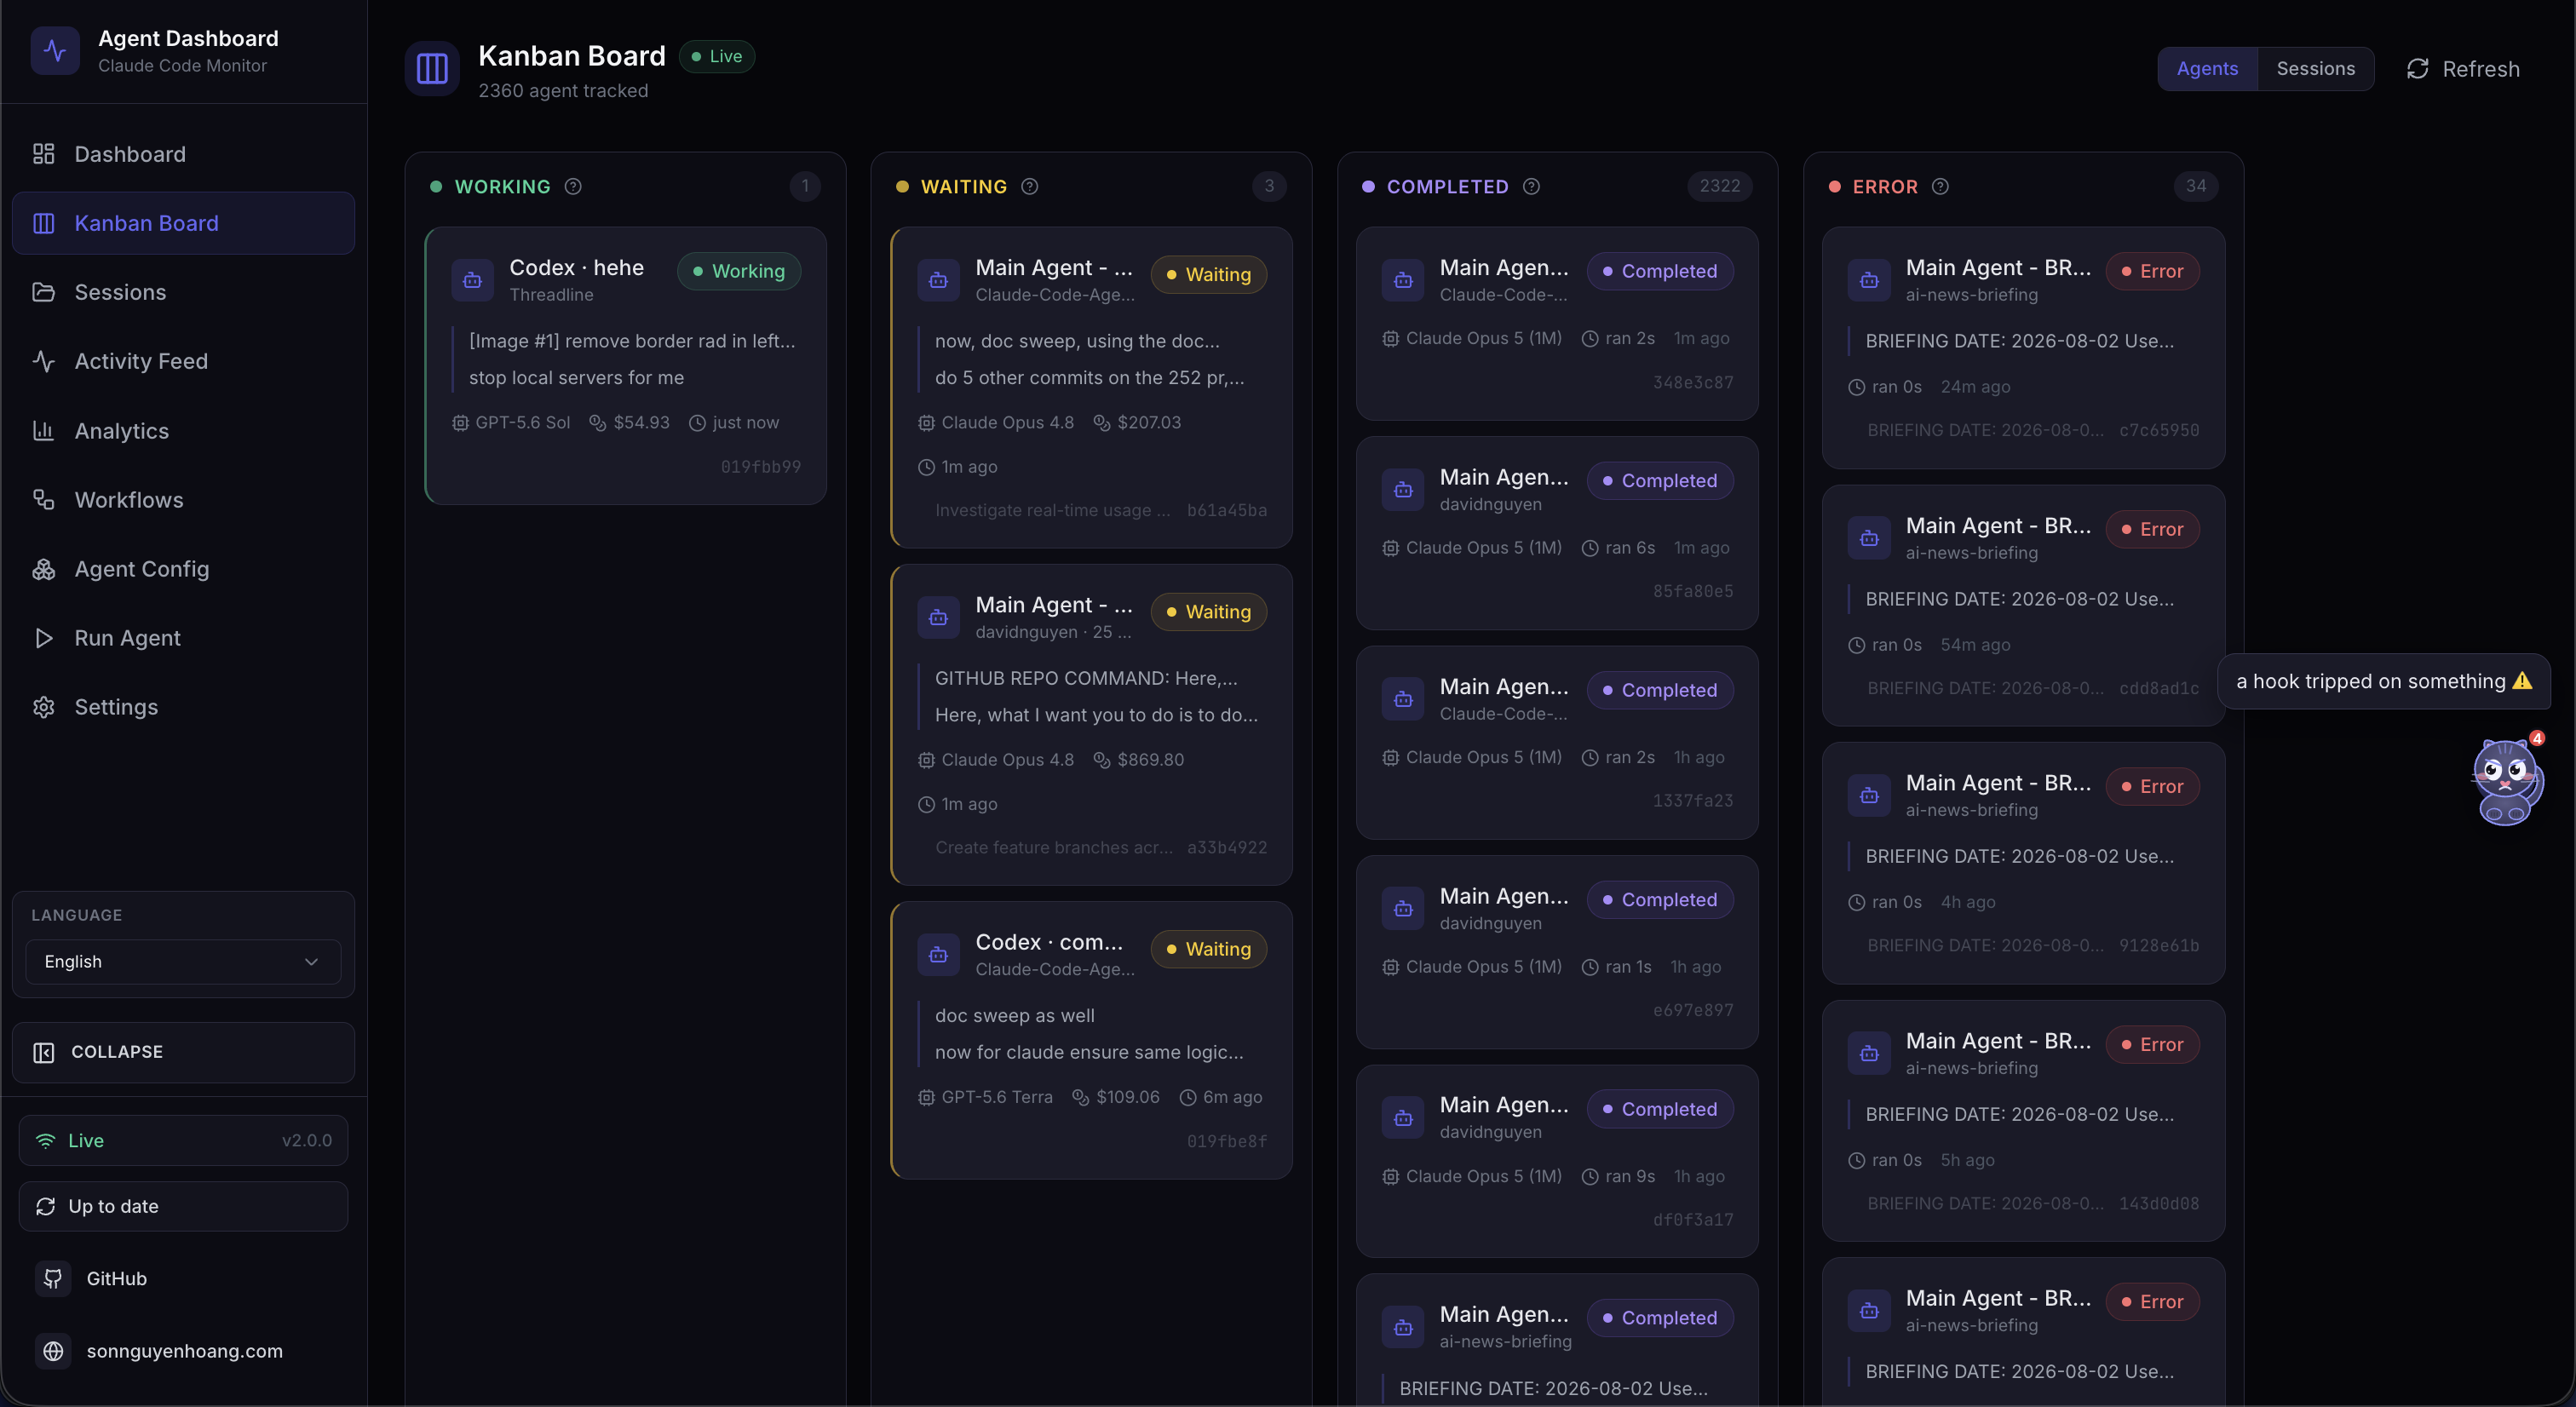Click session ID e697e897
Screen dimensions: 2576x1407
coord(1693,1011)
